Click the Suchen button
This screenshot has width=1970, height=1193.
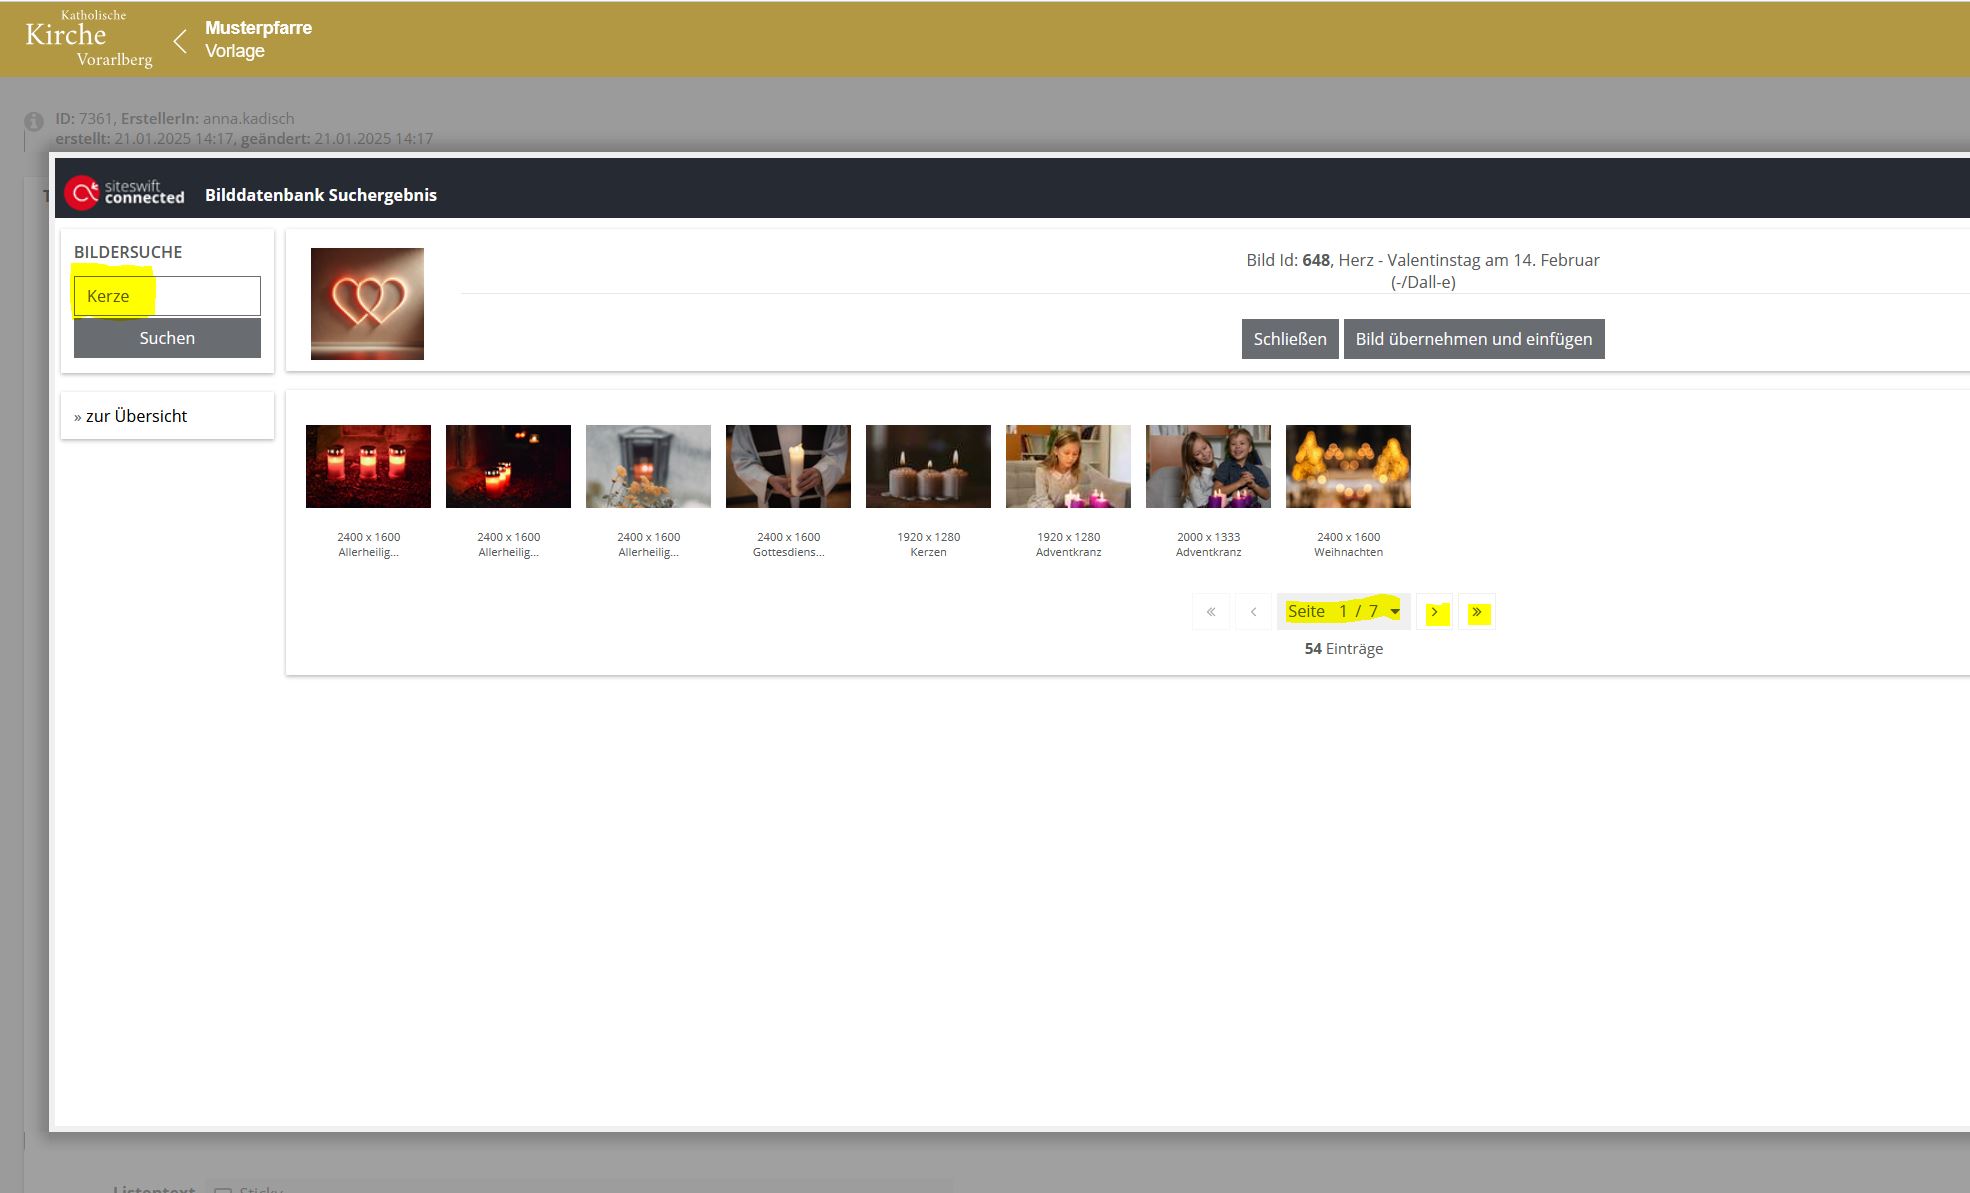[x=167, y=338]
